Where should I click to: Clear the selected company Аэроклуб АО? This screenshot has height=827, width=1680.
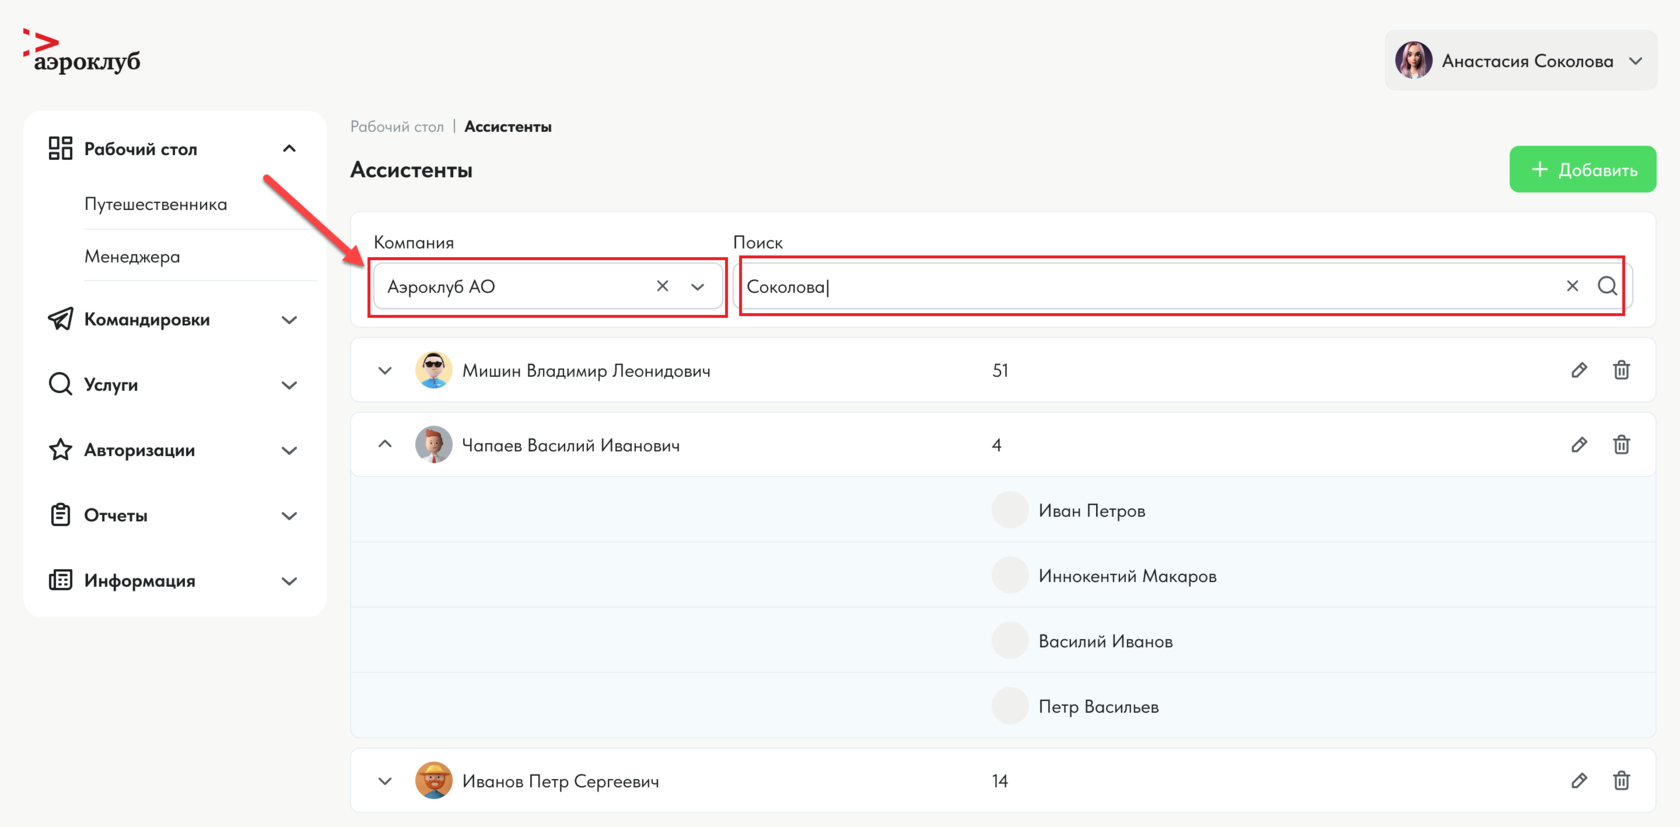click(662, 286)
